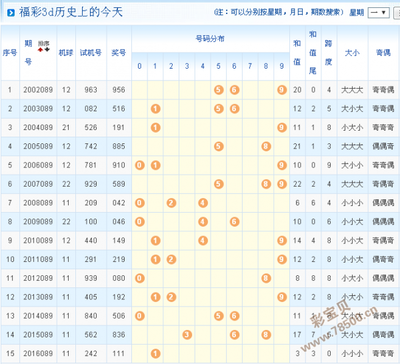The width and height of the screenshot is (400, 364).
Task: Open the 星期 weekday dropdown
Action: point(378,13)
